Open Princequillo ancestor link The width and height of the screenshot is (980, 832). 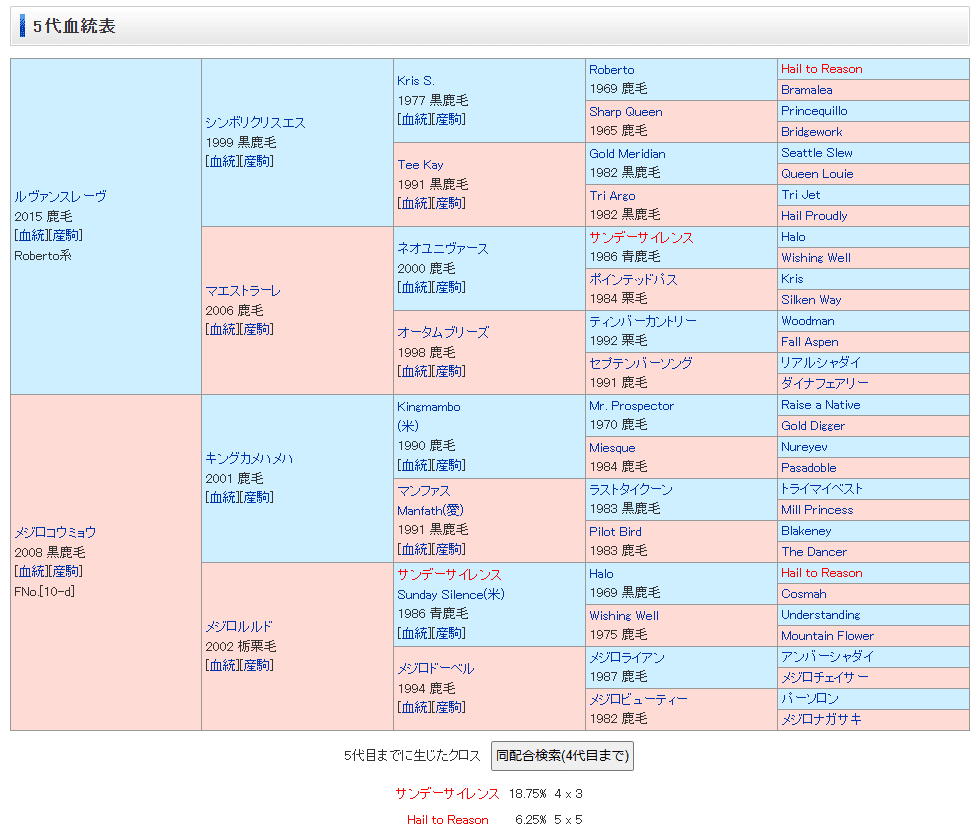(x=814, y=111)
